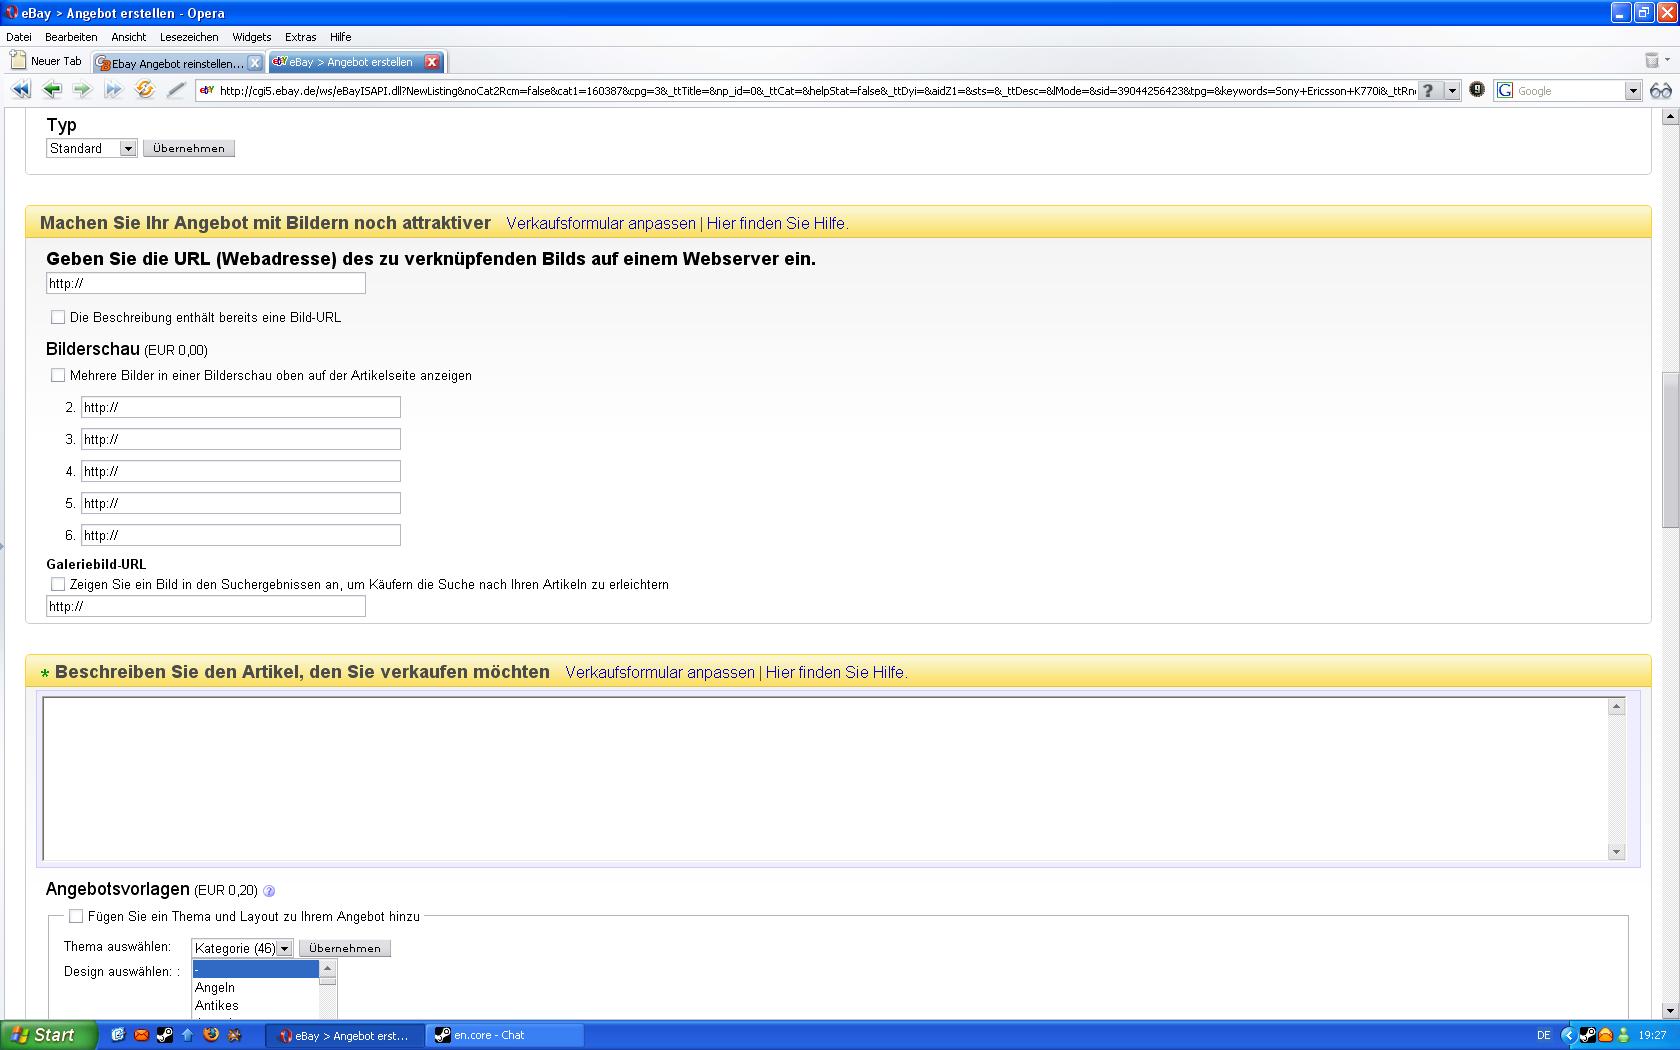Go back with the green back arrow
The image size is (1680, 1050).
52,90
